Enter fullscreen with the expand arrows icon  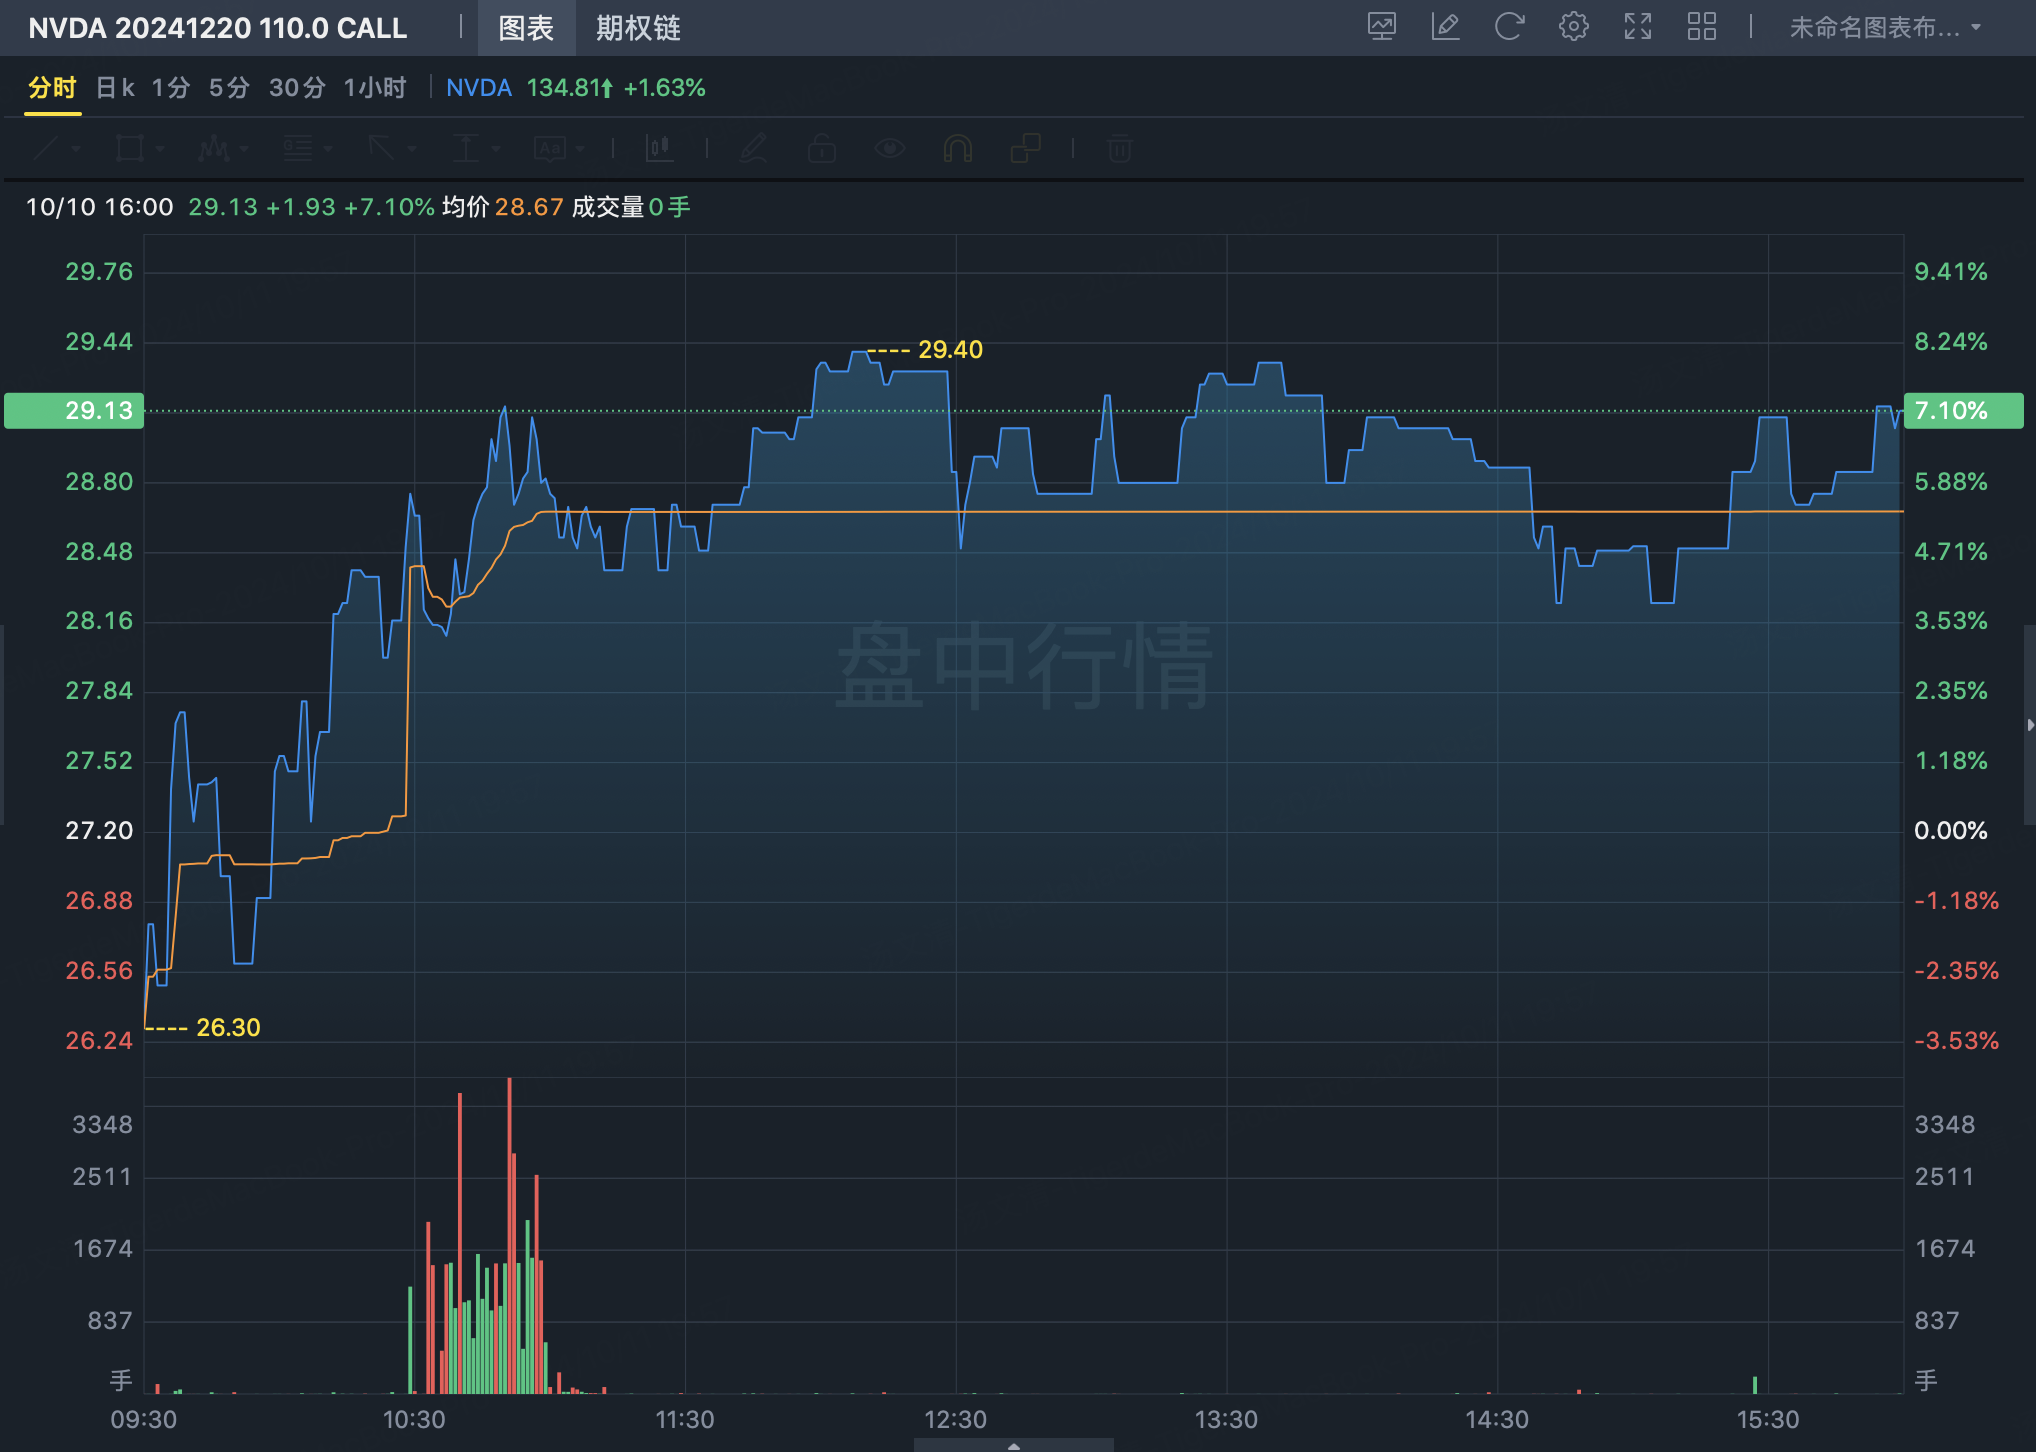[x=1638, y=27]
